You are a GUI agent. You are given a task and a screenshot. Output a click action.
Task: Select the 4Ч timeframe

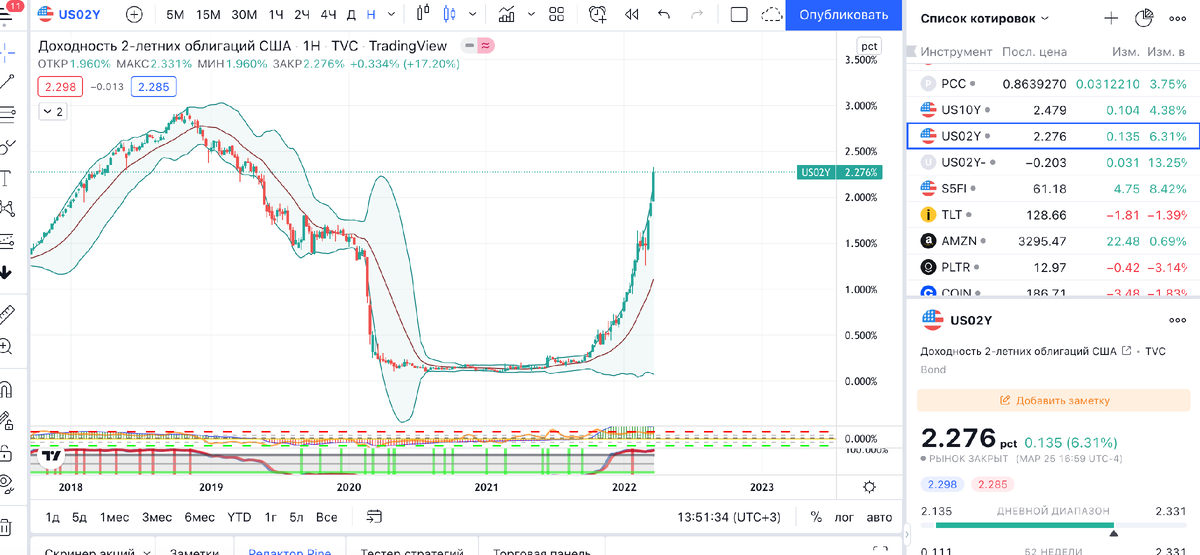tap(328, 15)
